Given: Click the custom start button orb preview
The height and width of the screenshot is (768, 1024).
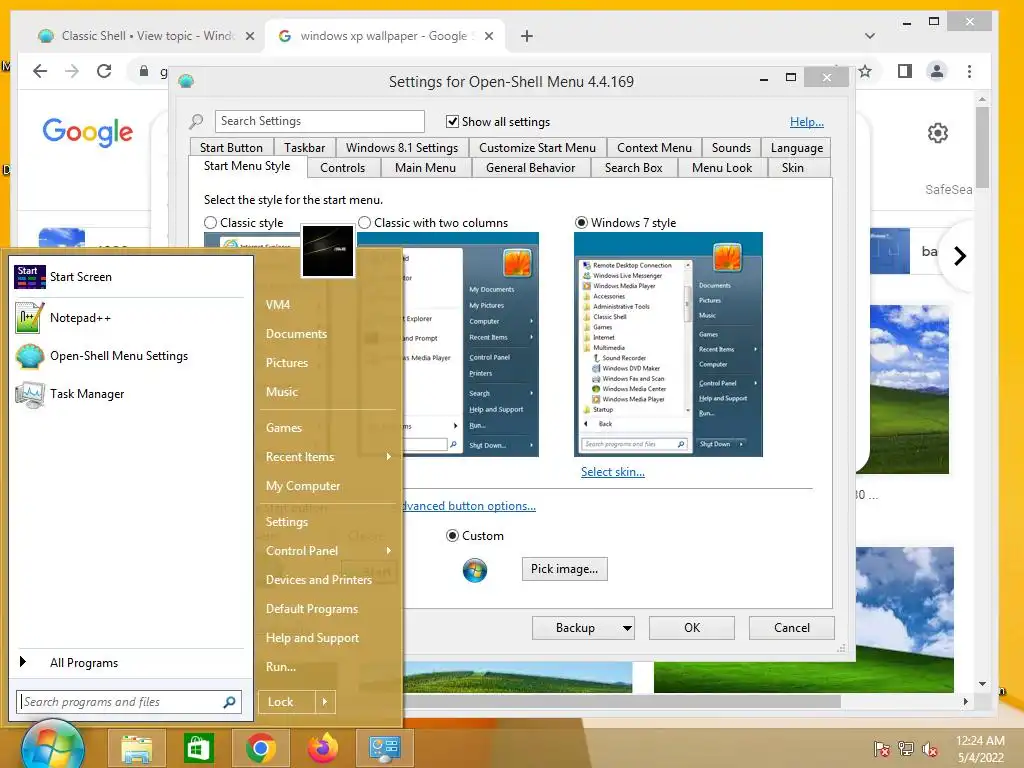Looking at the screenshot, I should pyautogui.click(x=475, y=570).
